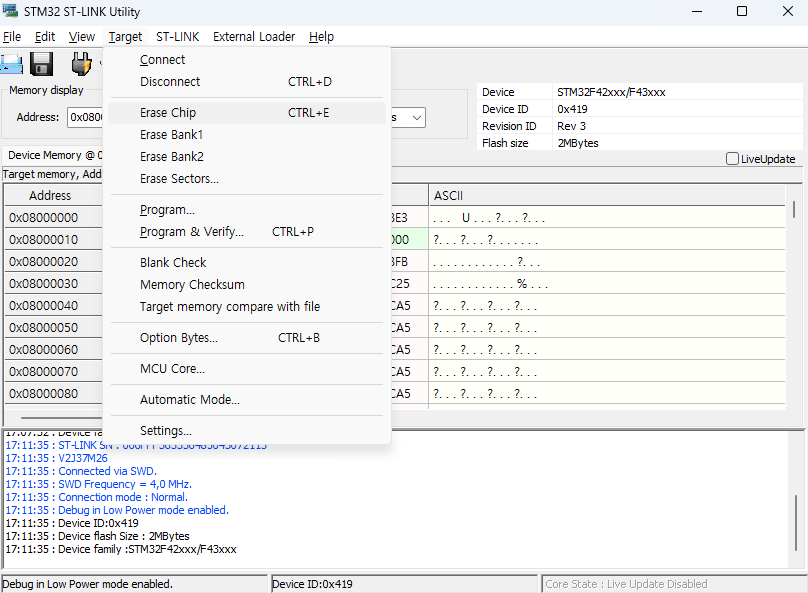Select address row 0x08000050
Image resolution: width=808 pixels, height=593 pixels.
(x=44, y=328)
